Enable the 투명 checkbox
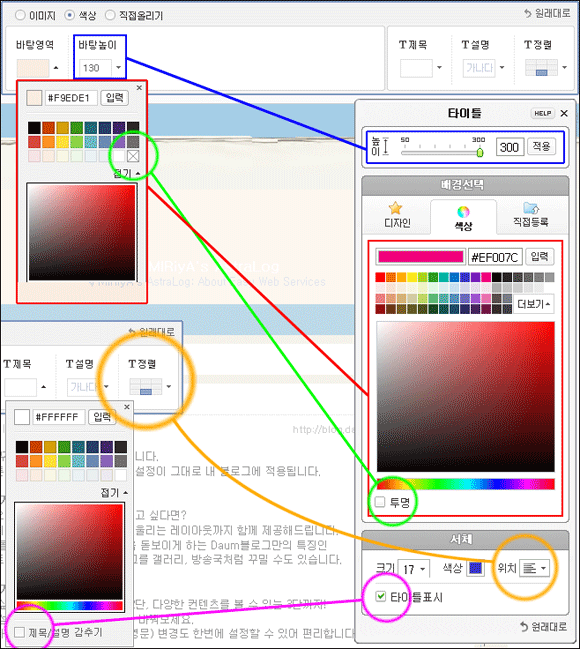The width and height of the screenshot is (580, 649). pyautogui.click(x=380, y=502)
